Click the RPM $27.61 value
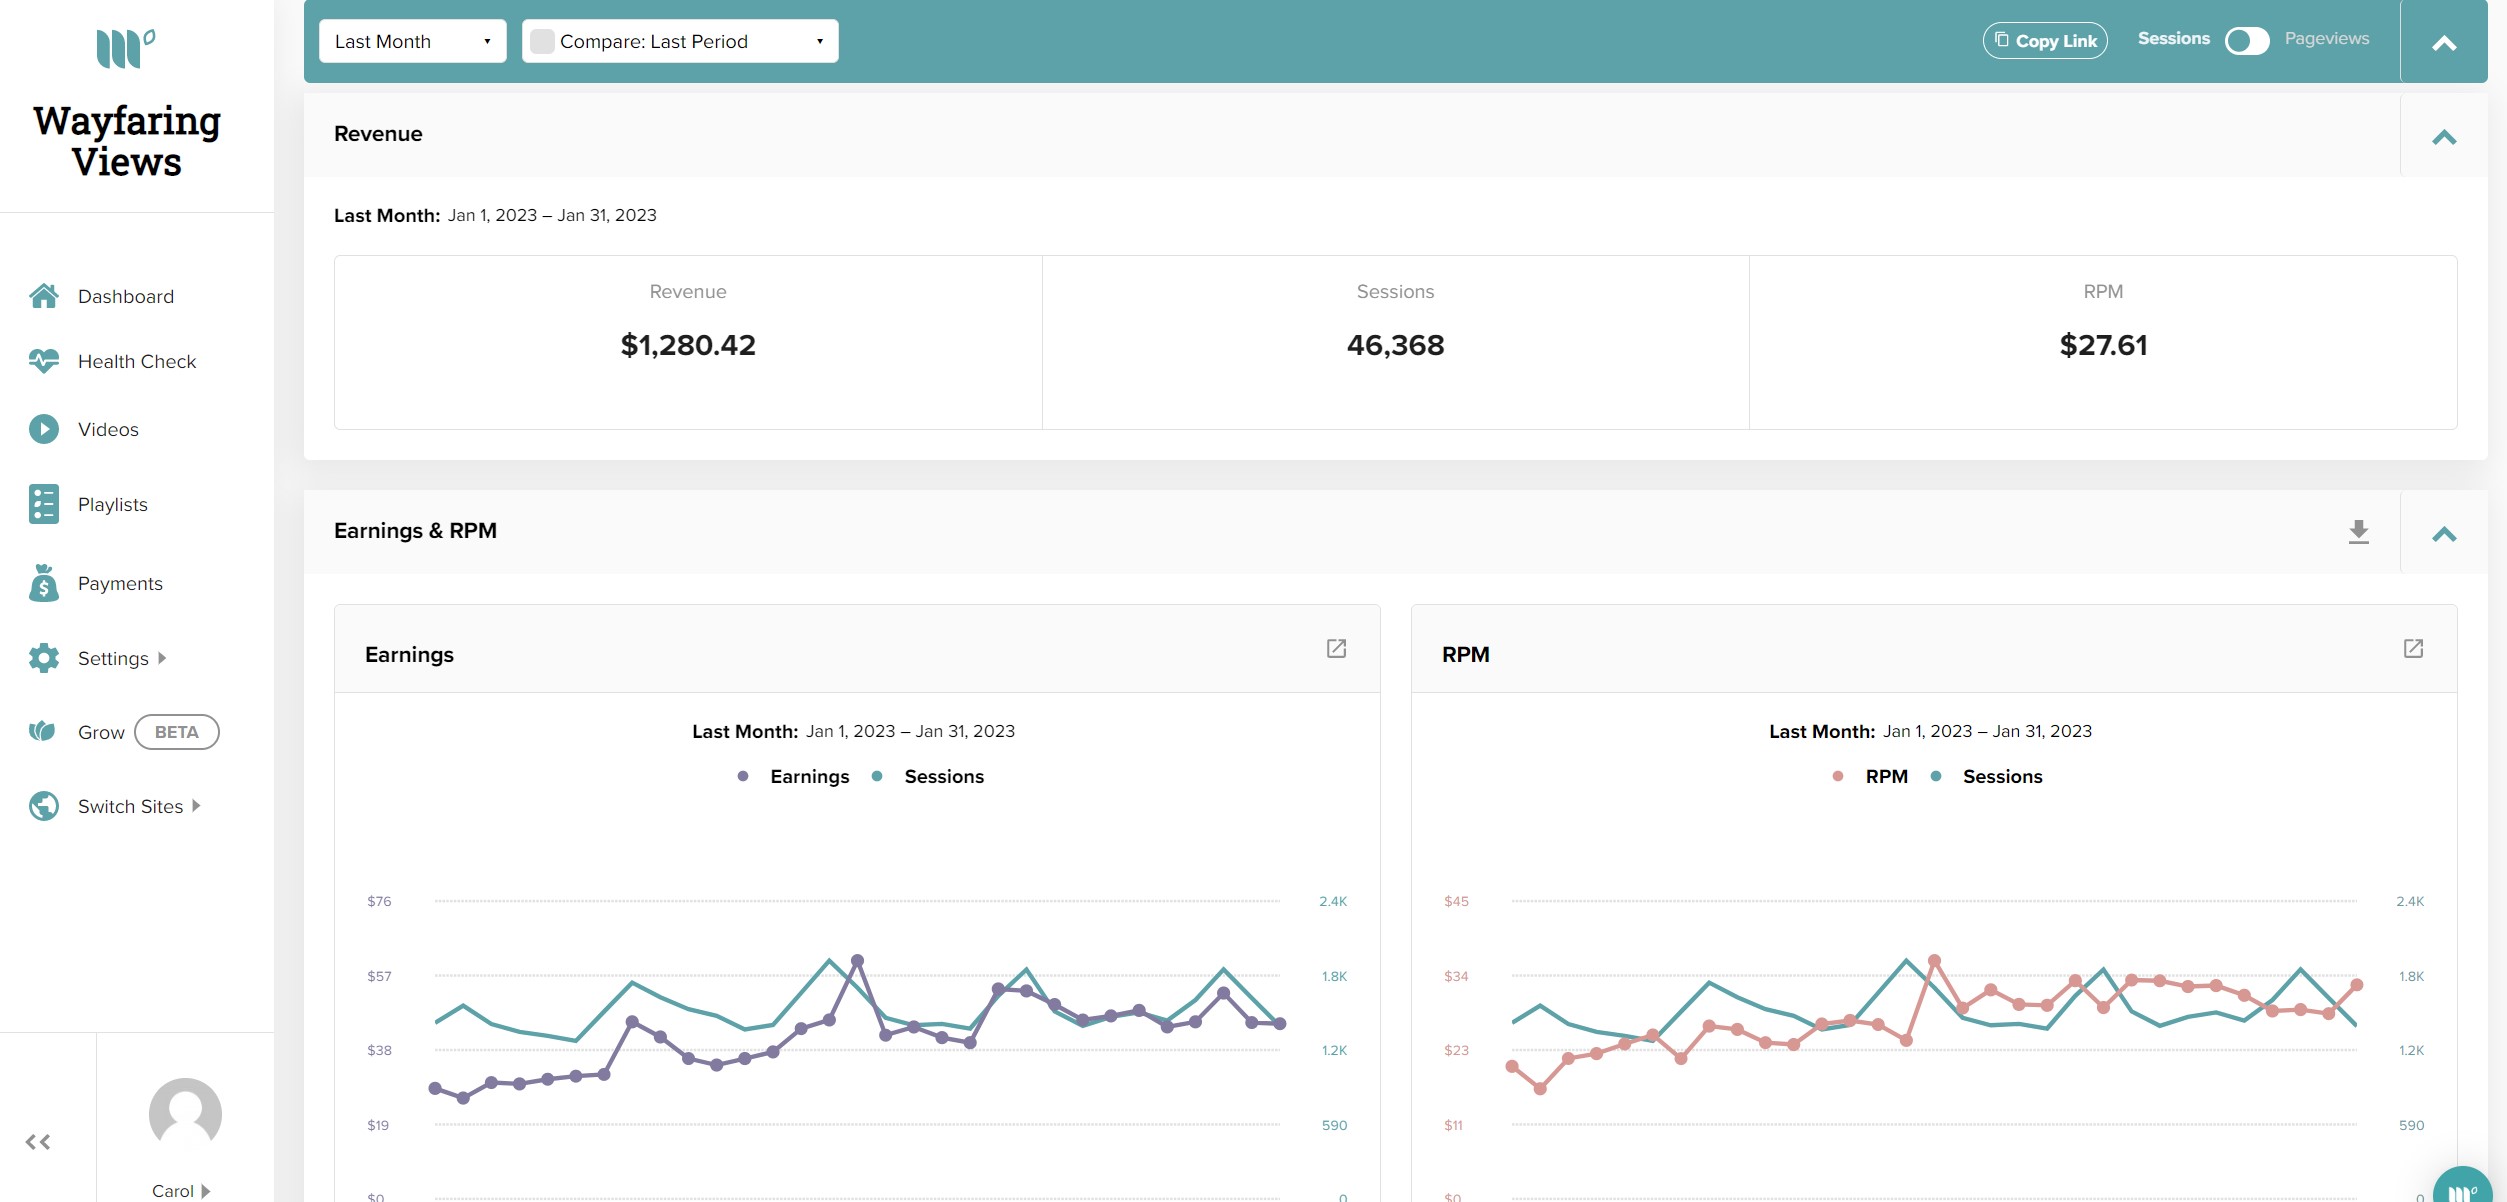 click(2103, 345)
